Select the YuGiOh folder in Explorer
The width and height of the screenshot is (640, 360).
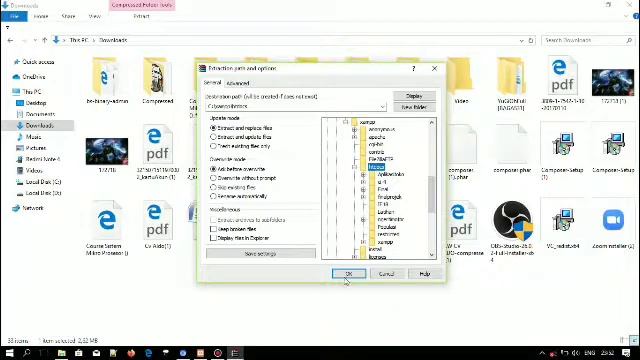[x=511, y=84]
